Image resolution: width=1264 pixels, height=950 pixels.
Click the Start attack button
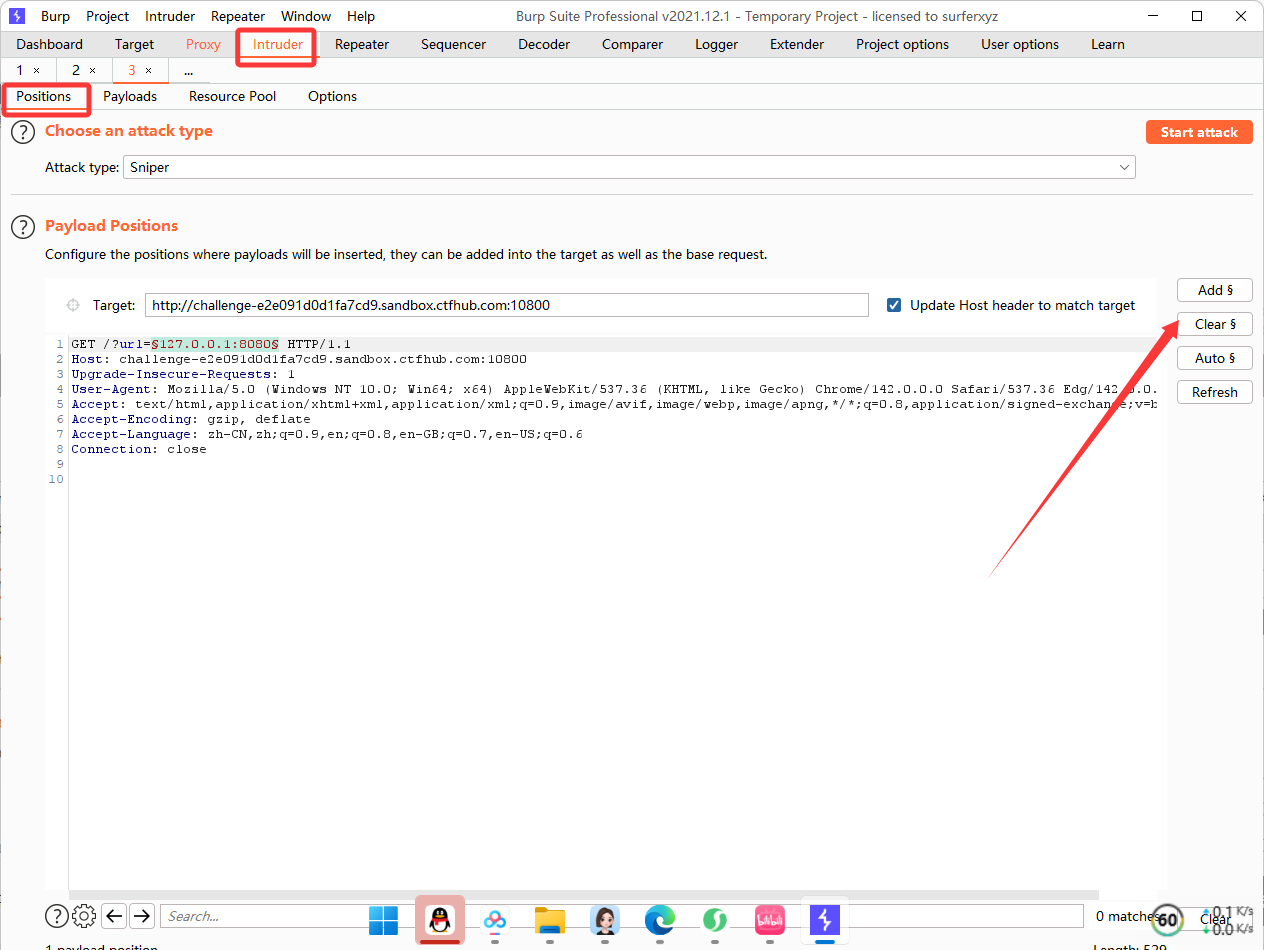[1199, 132]
